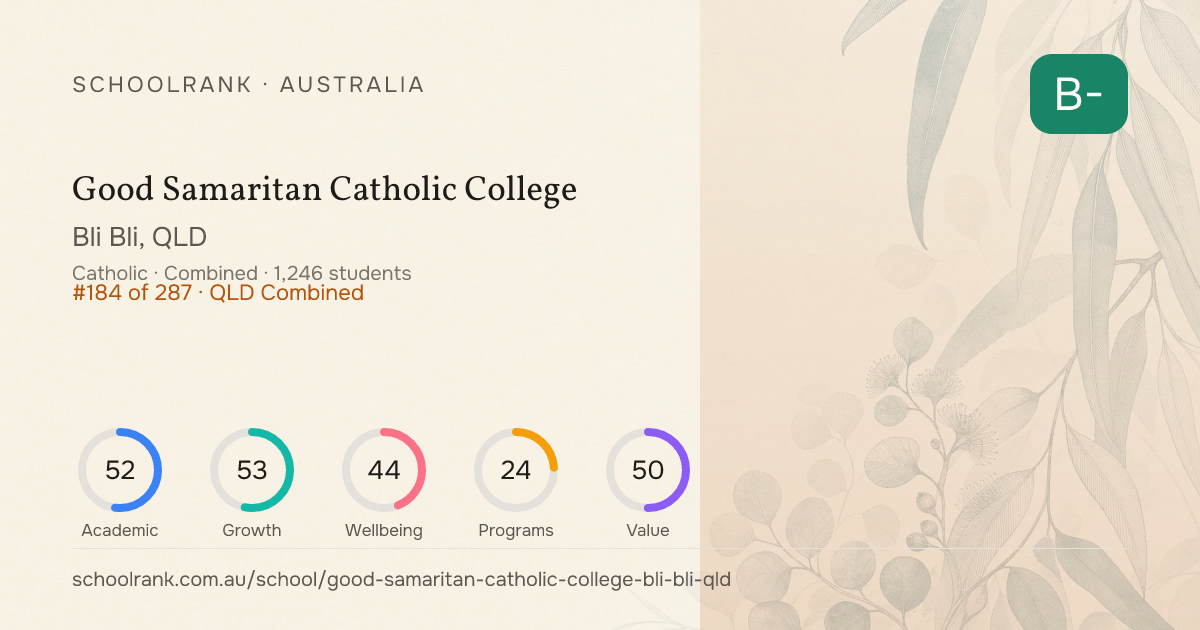Click the Bli Bli, QLD location text

tap(140, 238)
